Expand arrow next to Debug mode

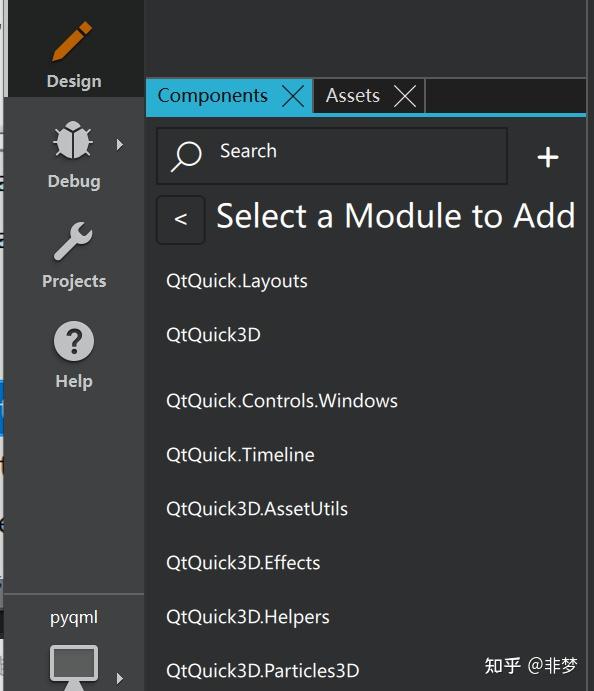119,144
